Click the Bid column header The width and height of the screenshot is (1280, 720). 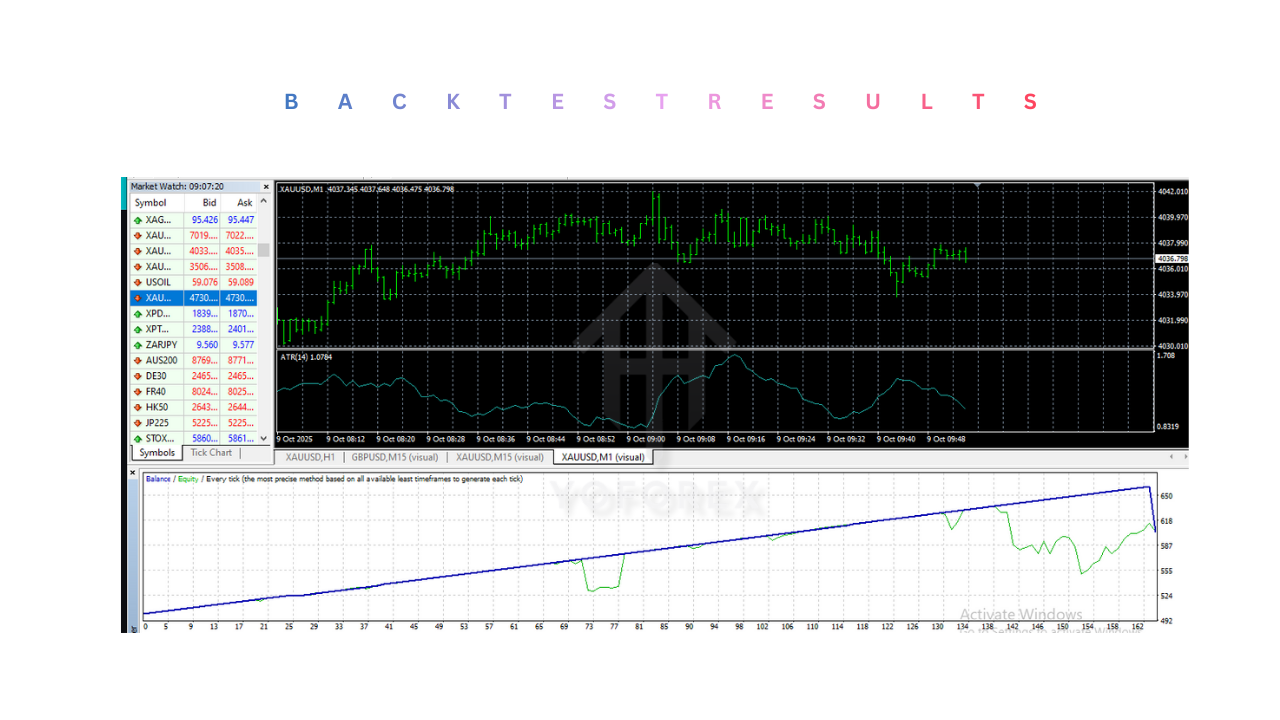(208, 202)
